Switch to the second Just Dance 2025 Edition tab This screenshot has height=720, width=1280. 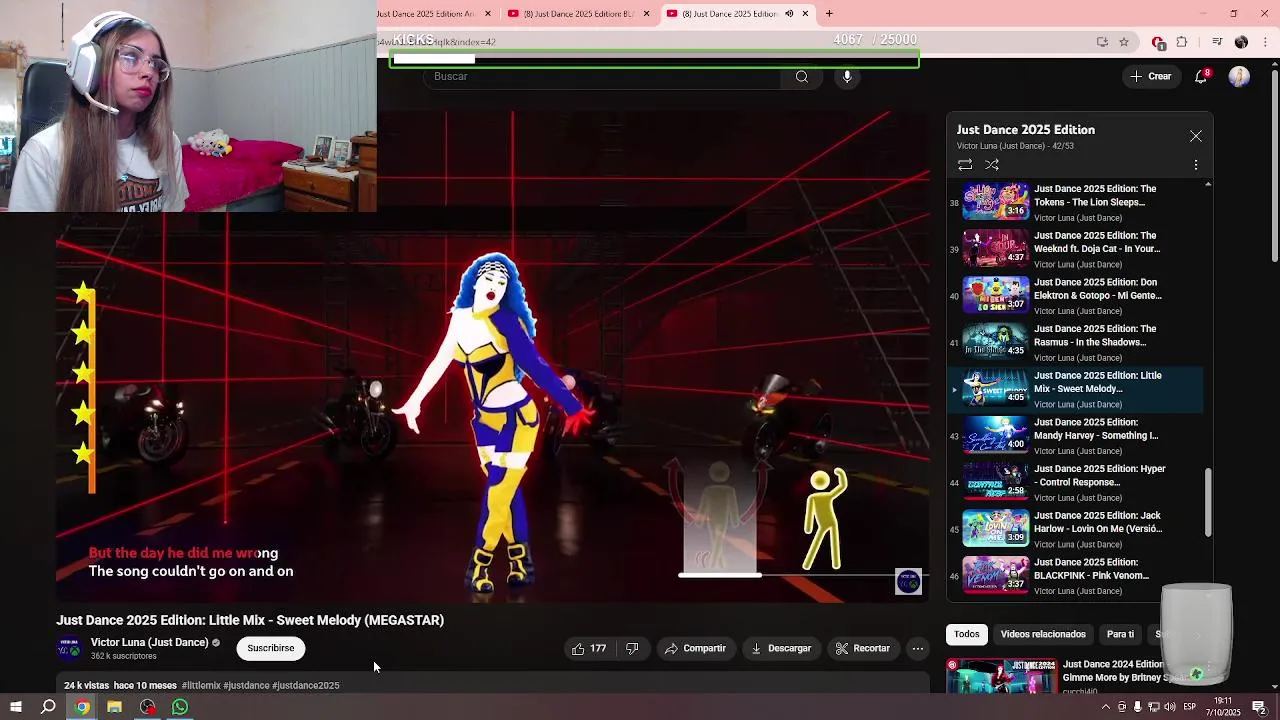pyautogui.click(x=579, y=13)
